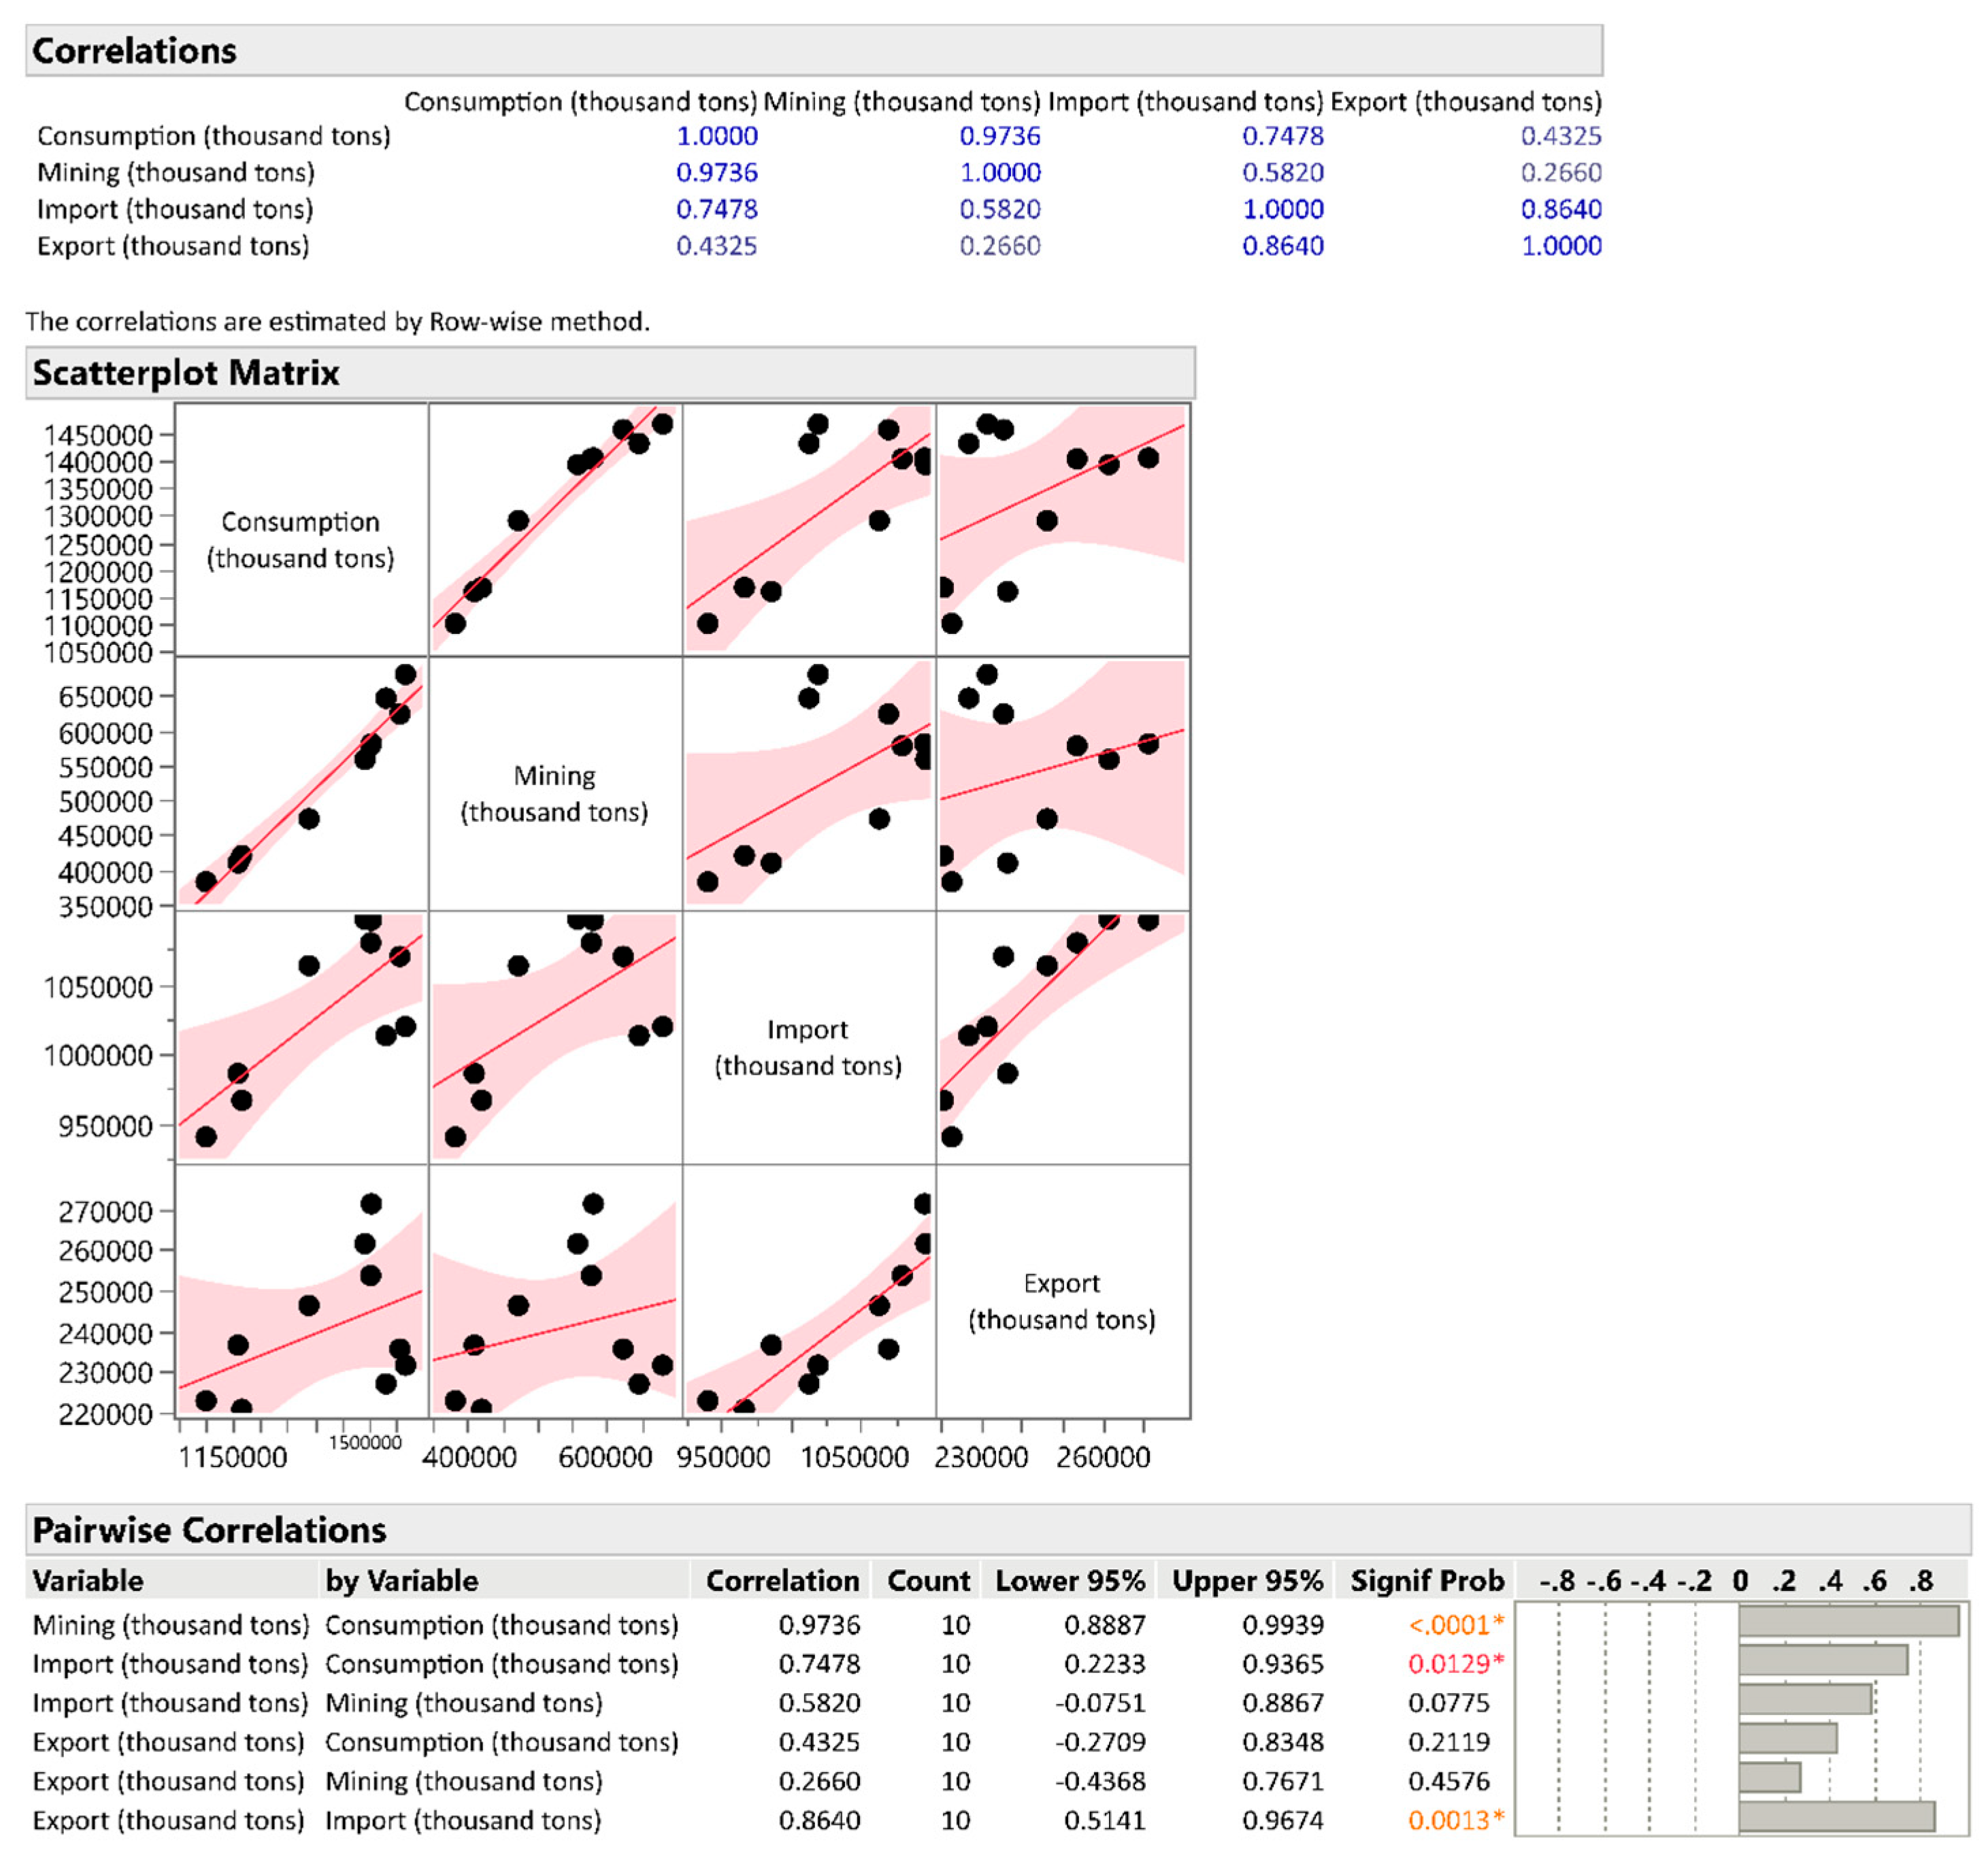Viewport: 1988px width, 1859px height.
Task: Select the 0.5820 value in Mining row
Action: 1283,173
